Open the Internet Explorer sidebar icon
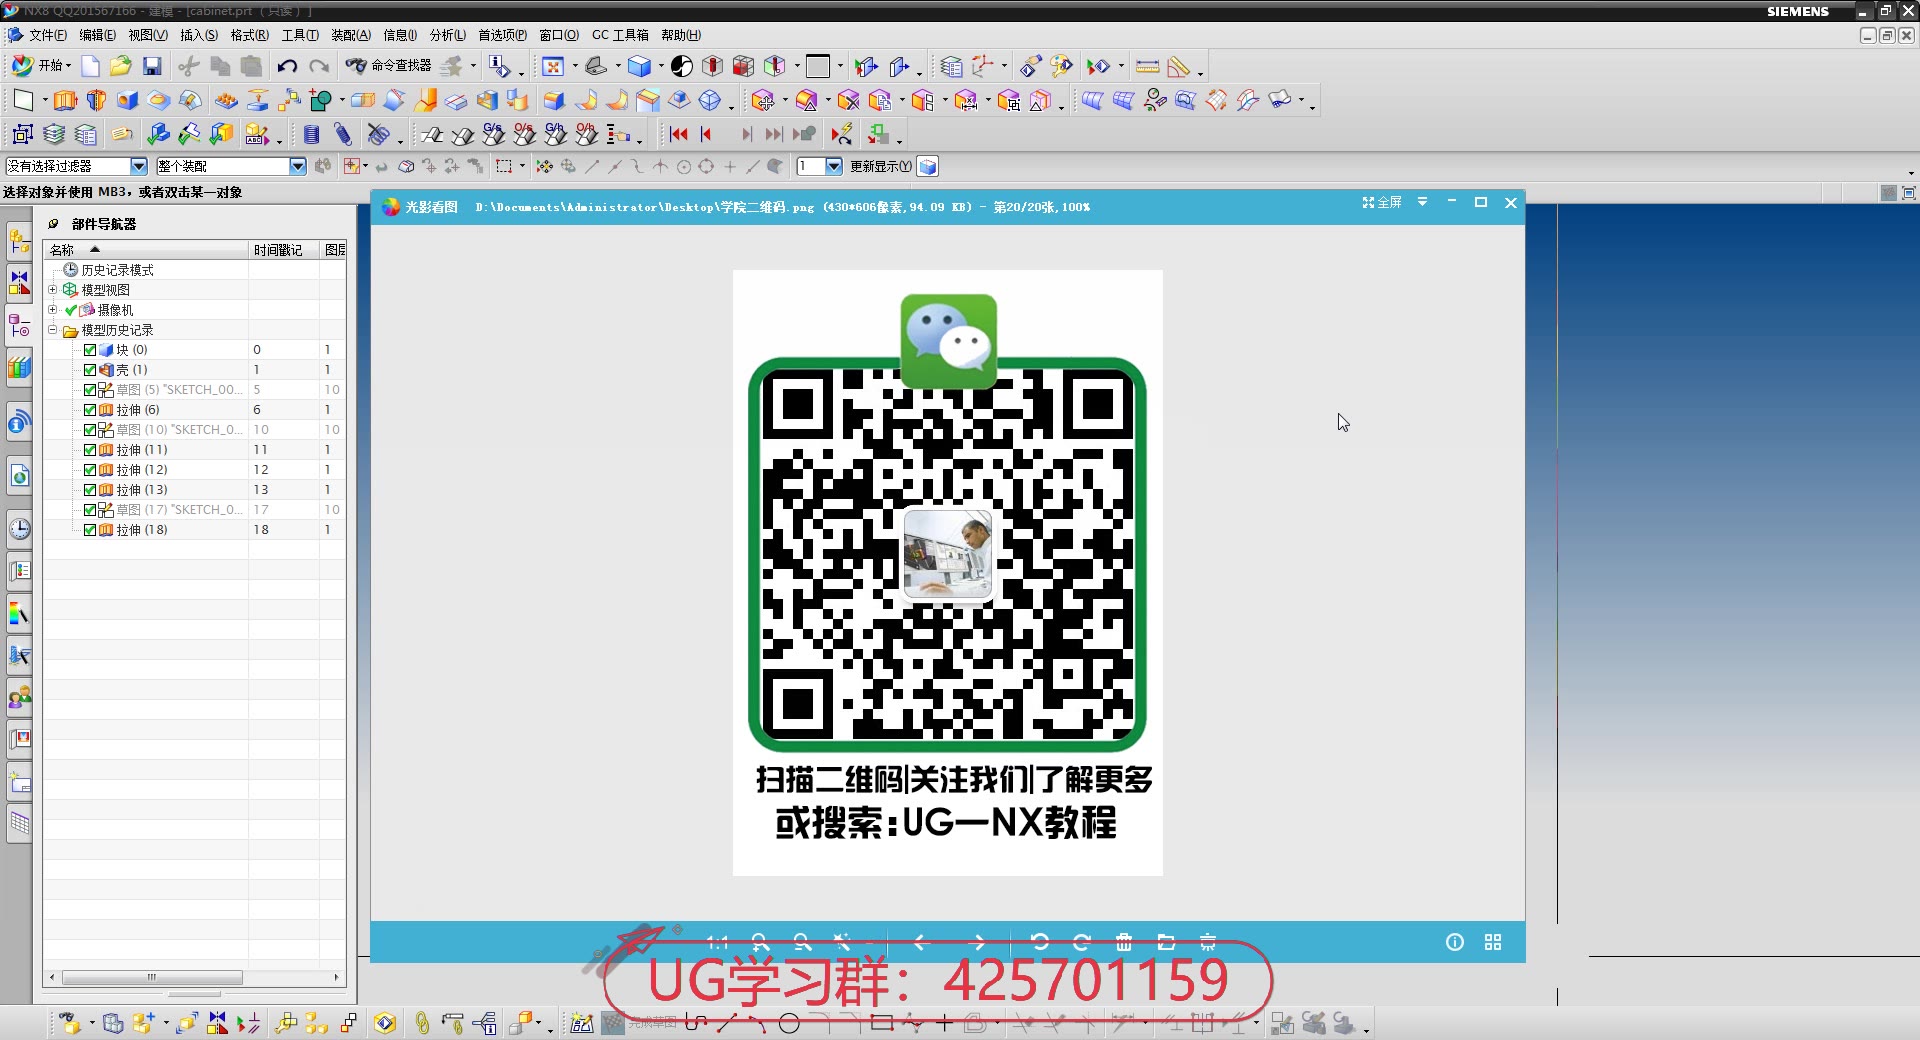 [19, 476]
